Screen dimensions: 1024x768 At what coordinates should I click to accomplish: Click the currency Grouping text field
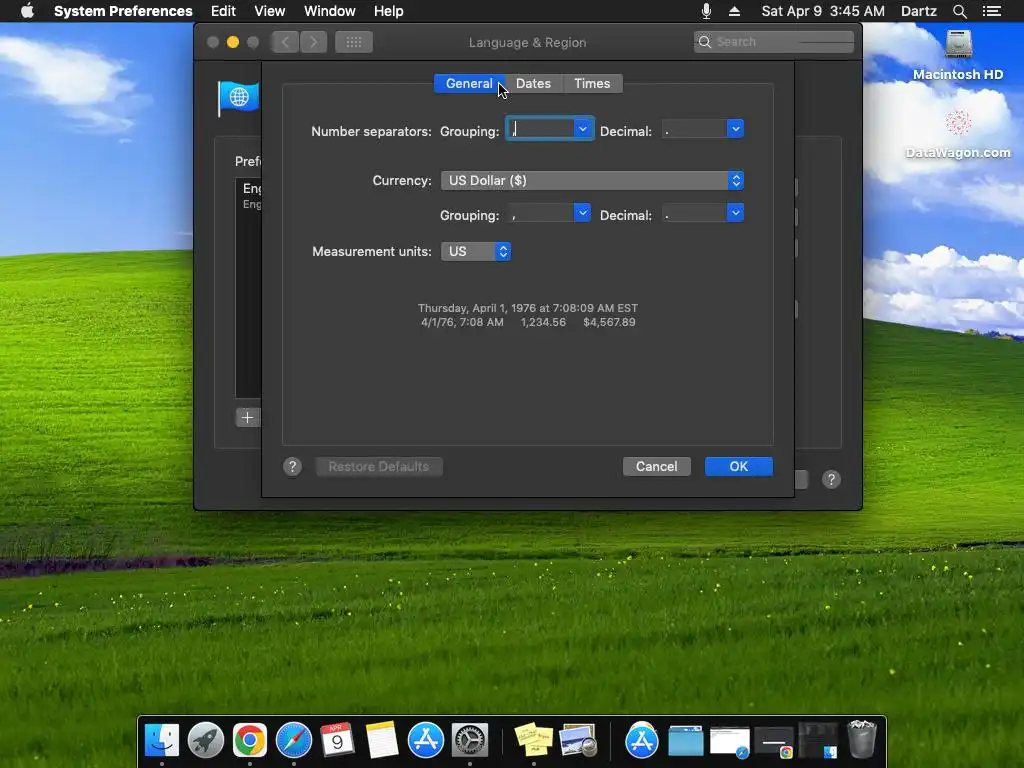point(541,213)
